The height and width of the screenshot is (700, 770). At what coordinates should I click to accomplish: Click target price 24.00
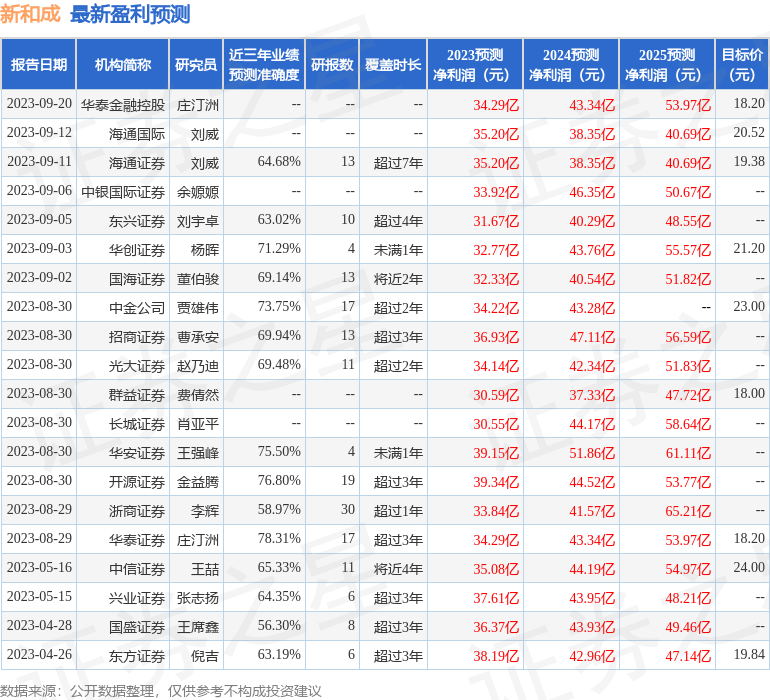pos(749,567)
